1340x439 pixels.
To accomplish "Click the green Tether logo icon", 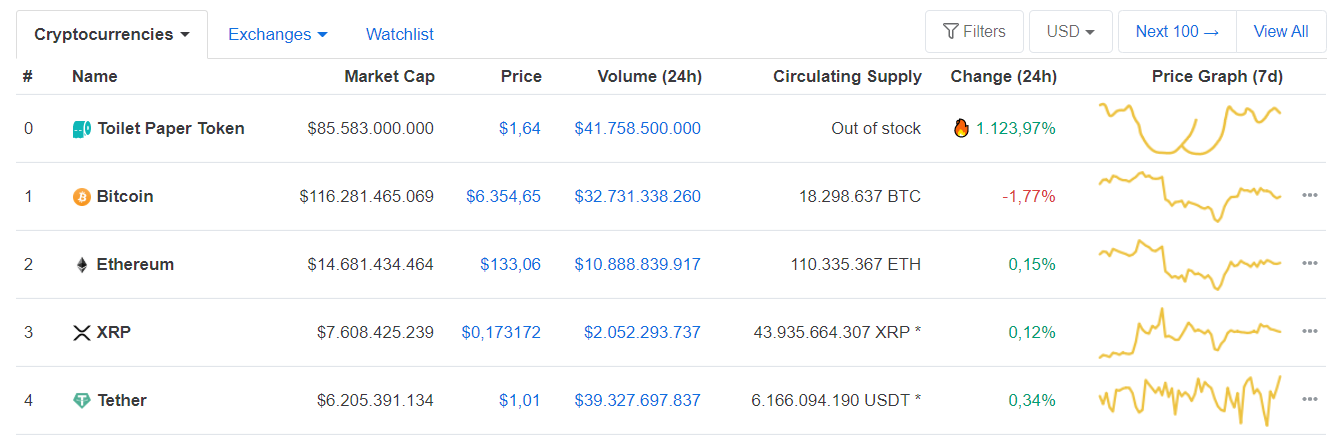I will pos(82,401).
